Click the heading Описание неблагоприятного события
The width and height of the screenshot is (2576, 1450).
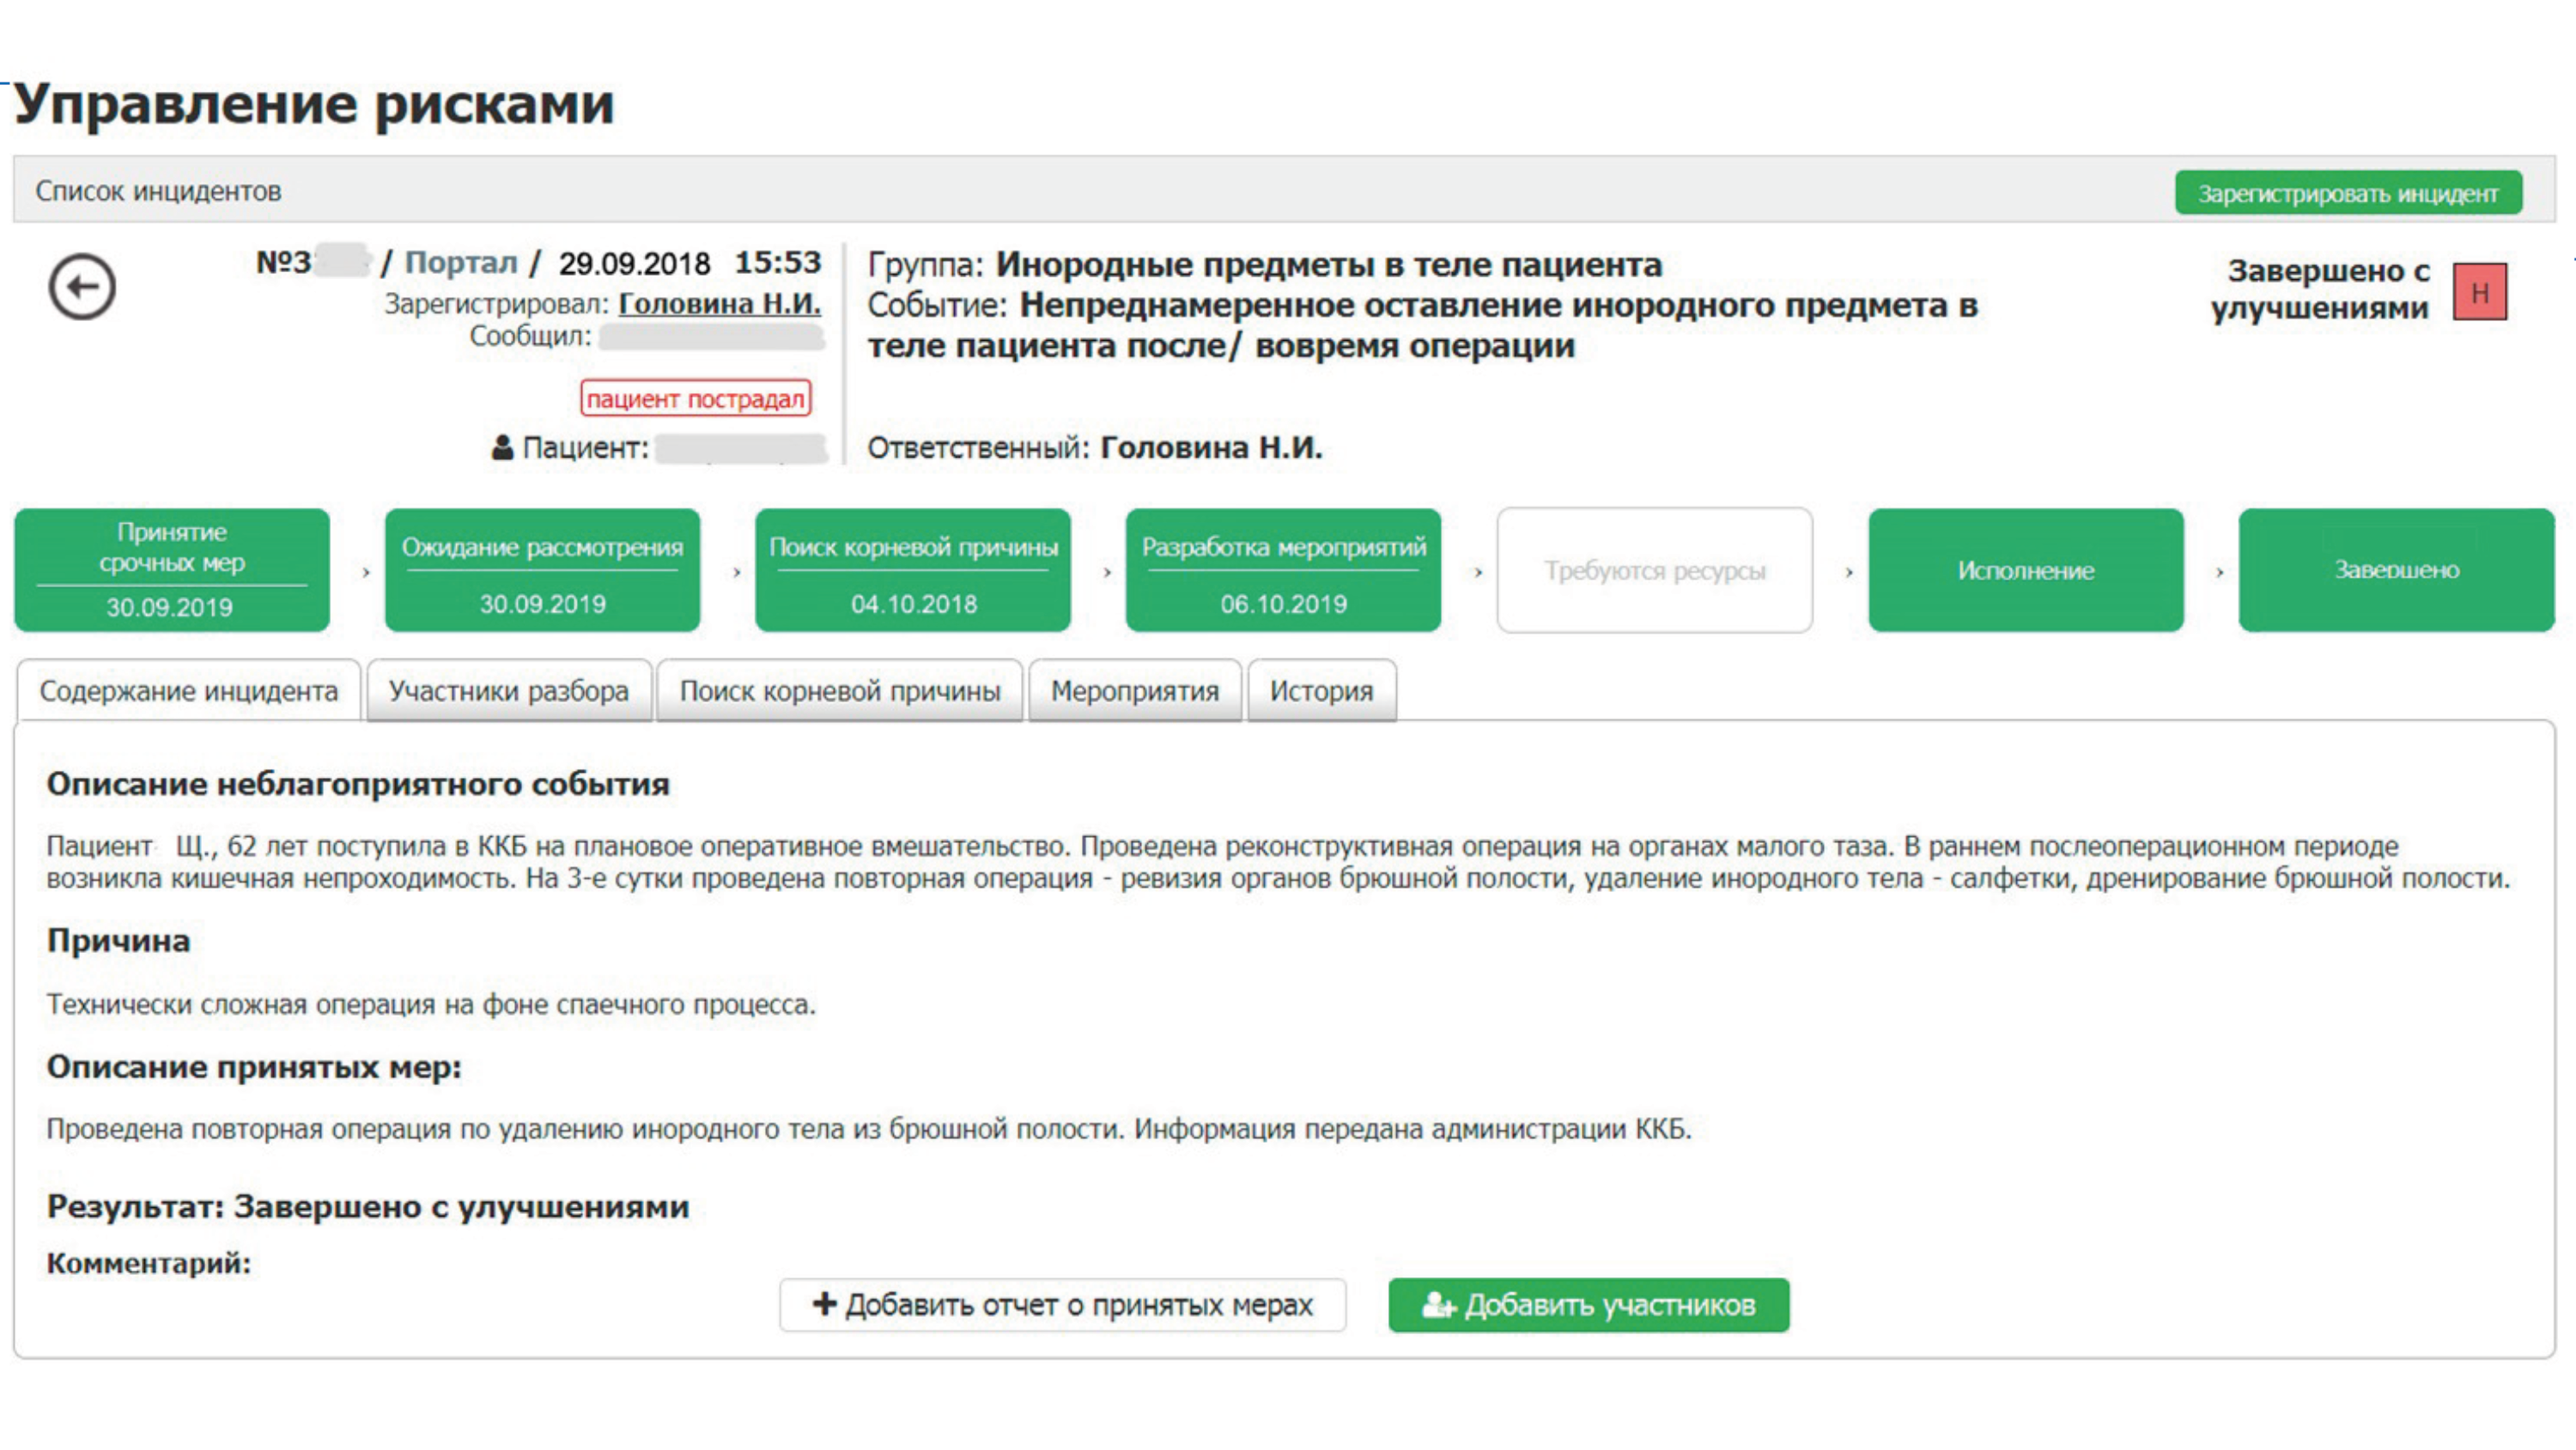point(358,784)
